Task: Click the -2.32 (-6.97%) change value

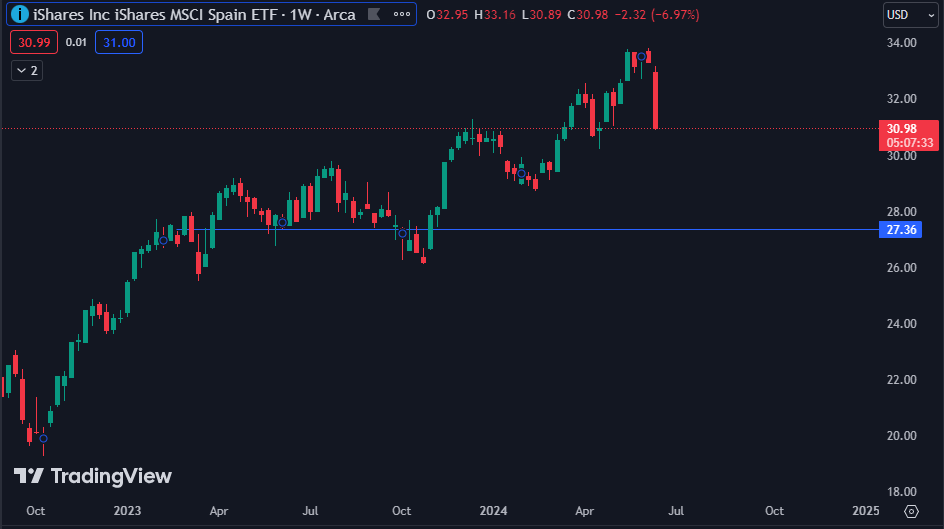Action: (657, 14)
